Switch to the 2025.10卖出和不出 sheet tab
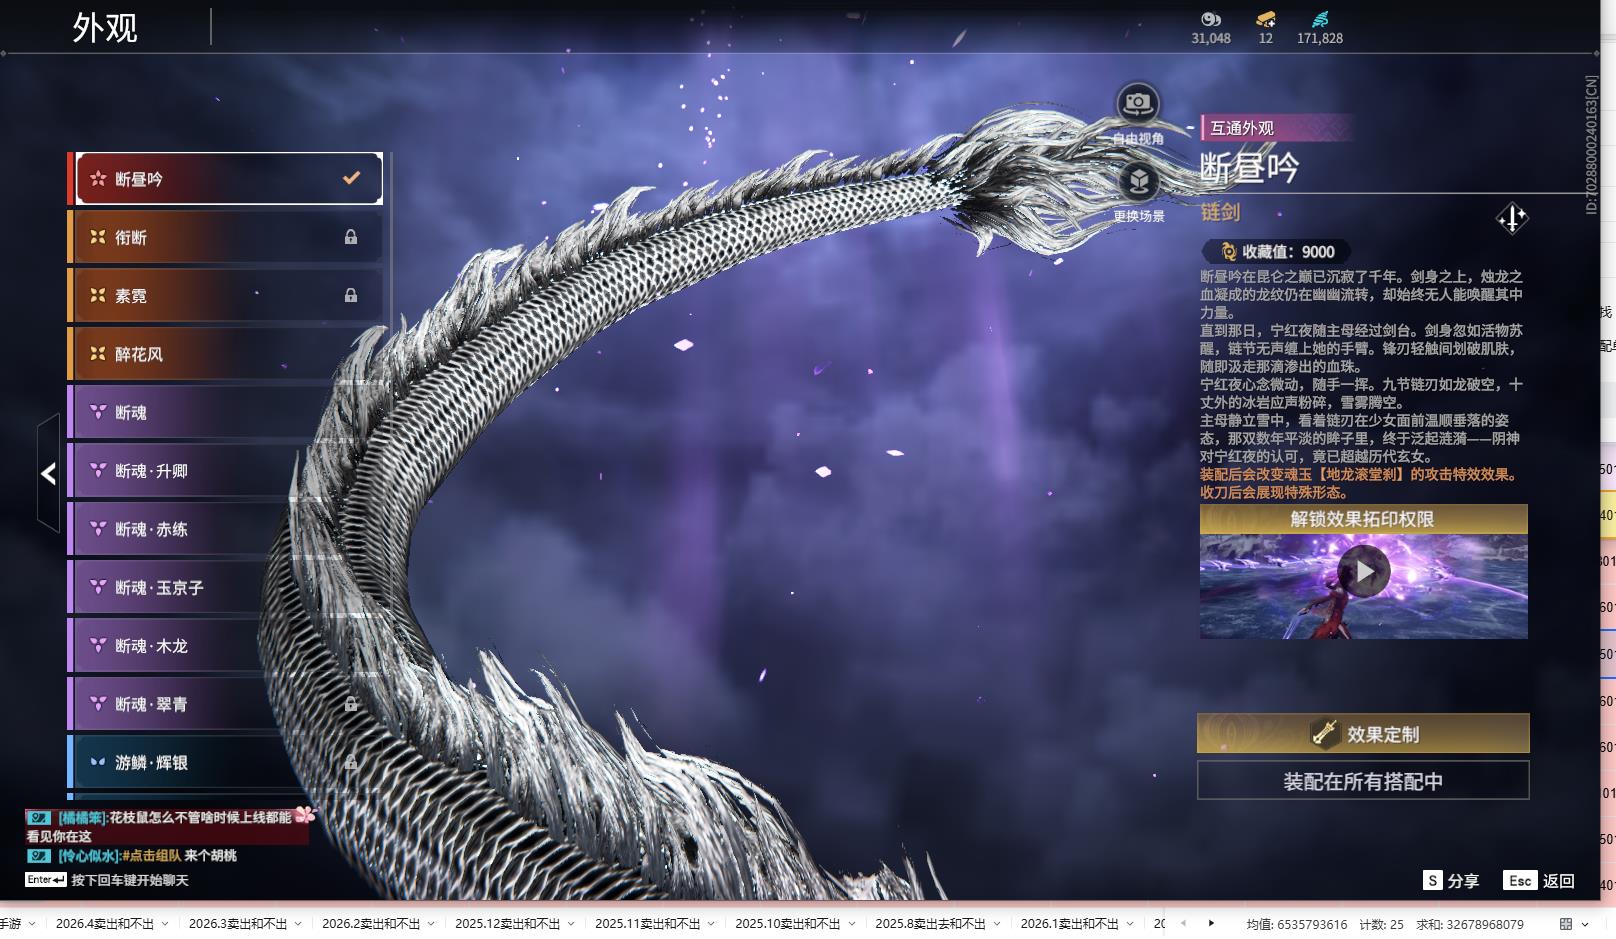1616x939 pixels. [787, 924]
